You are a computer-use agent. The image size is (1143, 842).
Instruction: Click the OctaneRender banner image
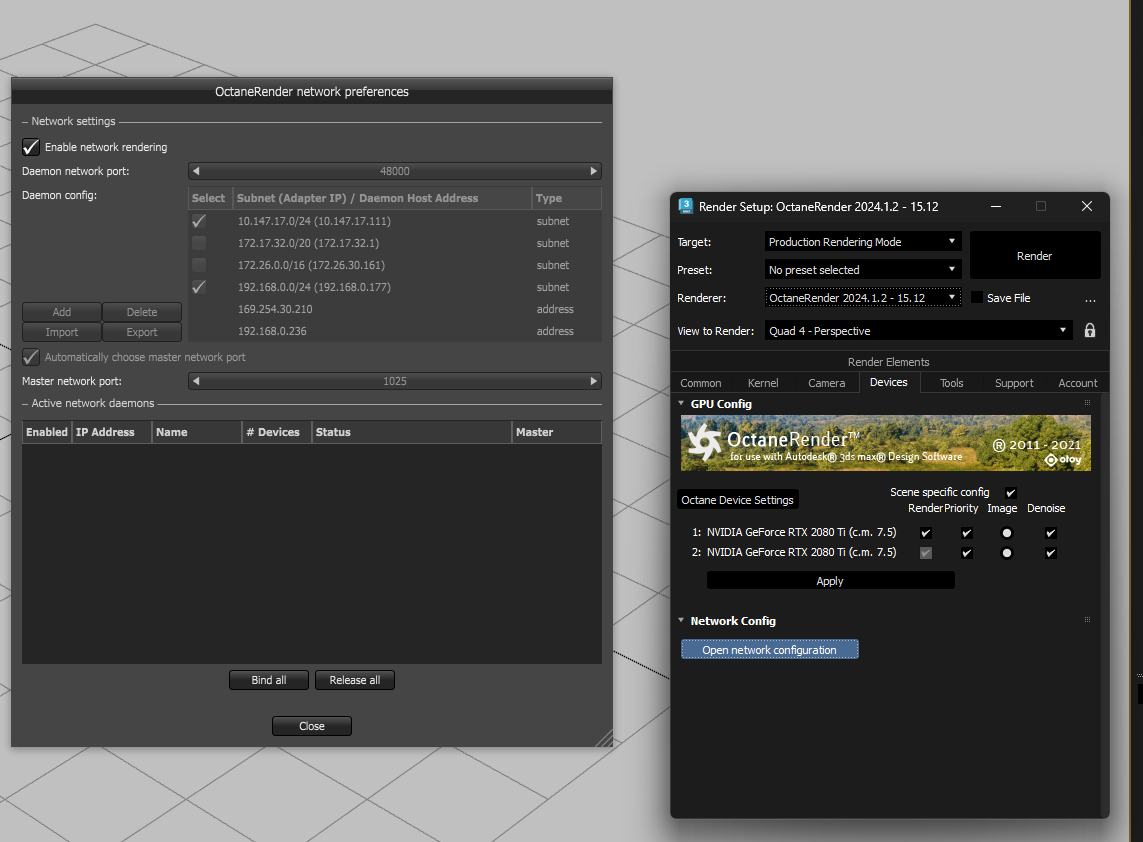pos(886,443)
